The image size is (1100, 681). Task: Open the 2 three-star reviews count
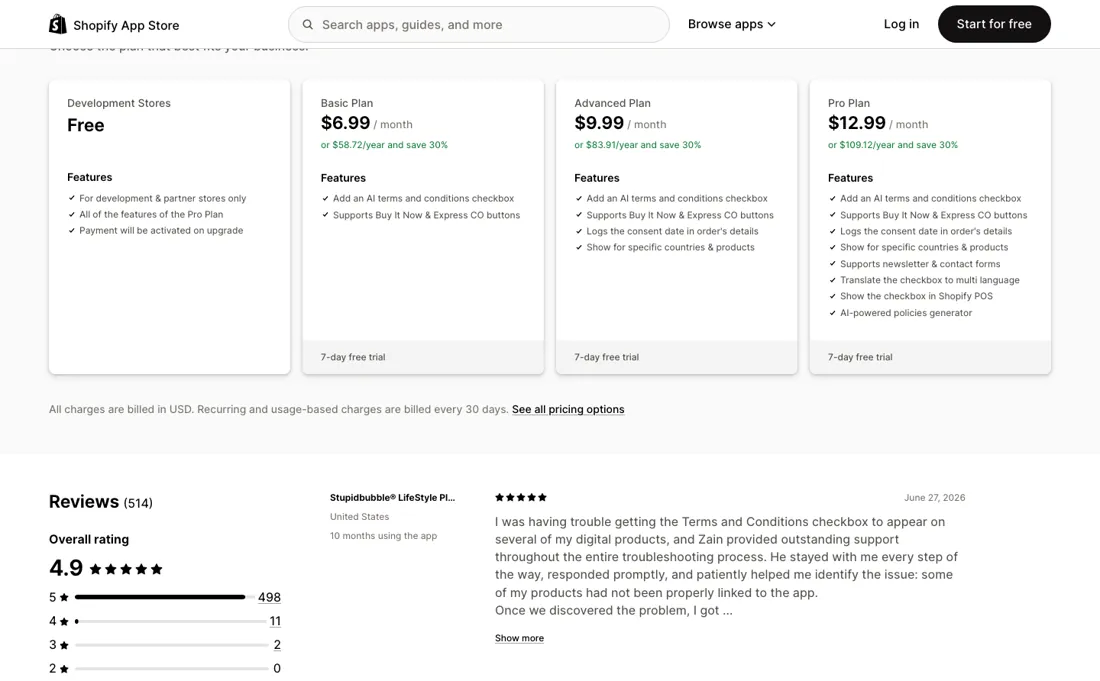tap(277, 645)
